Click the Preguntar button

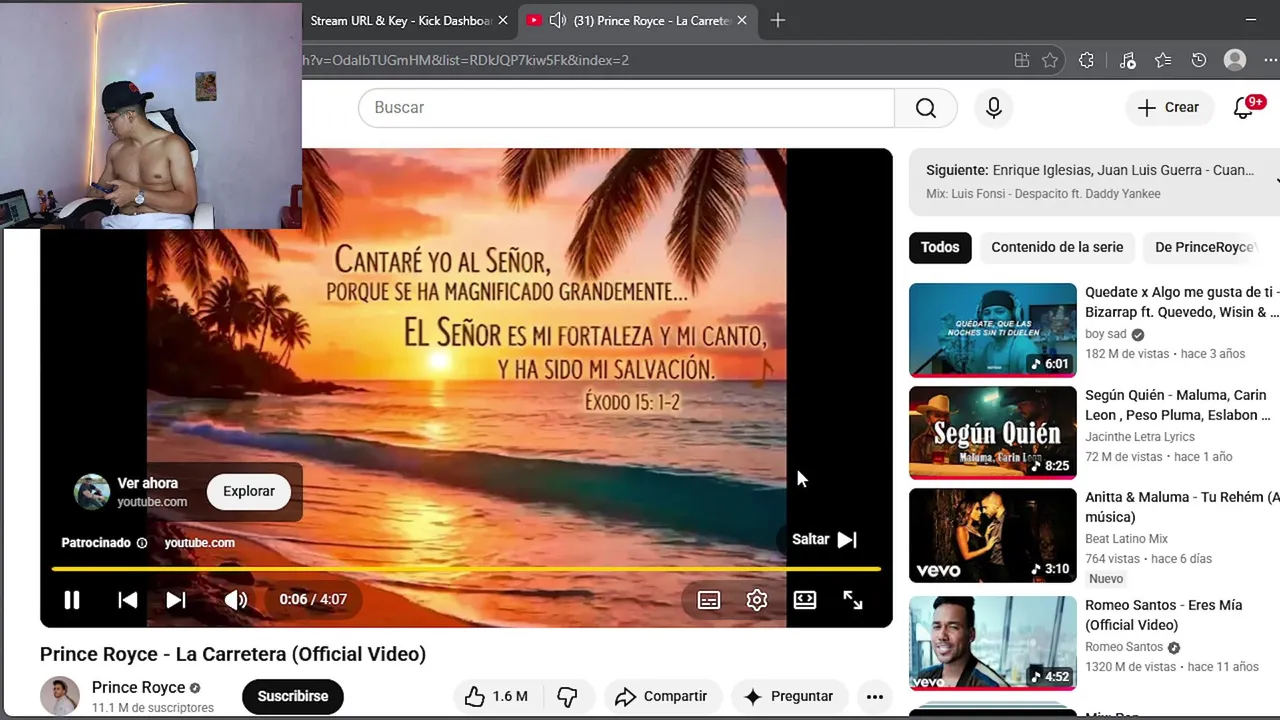tap(789, 696)
